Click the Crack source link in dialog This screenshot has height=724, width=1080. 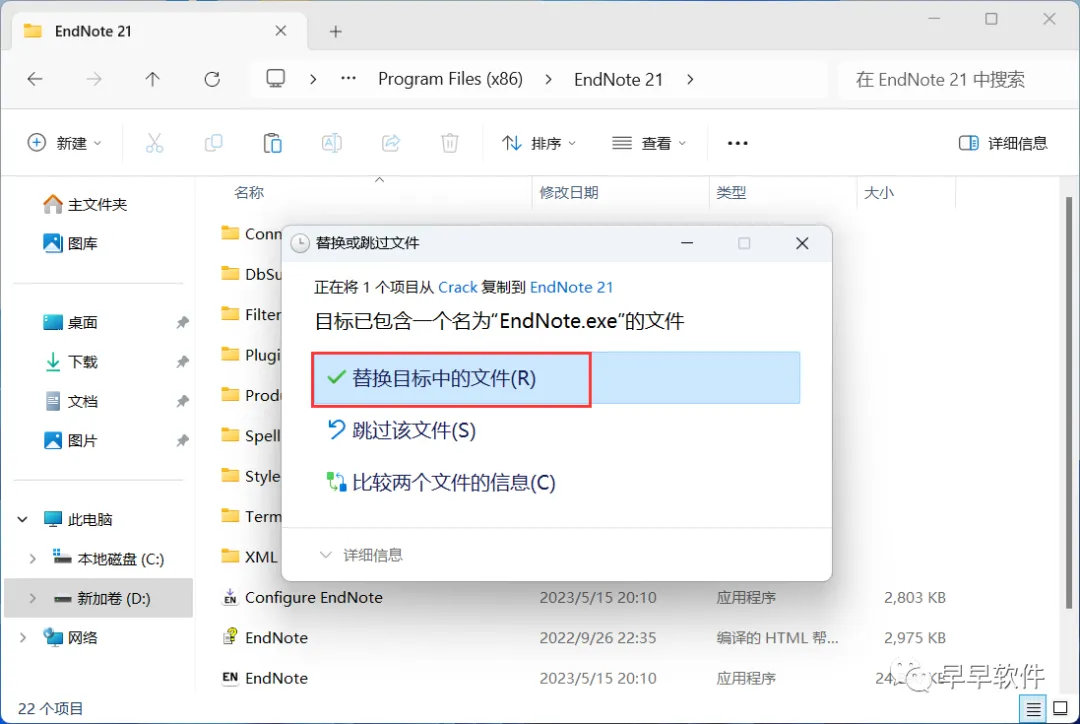(x=458, y=287)
